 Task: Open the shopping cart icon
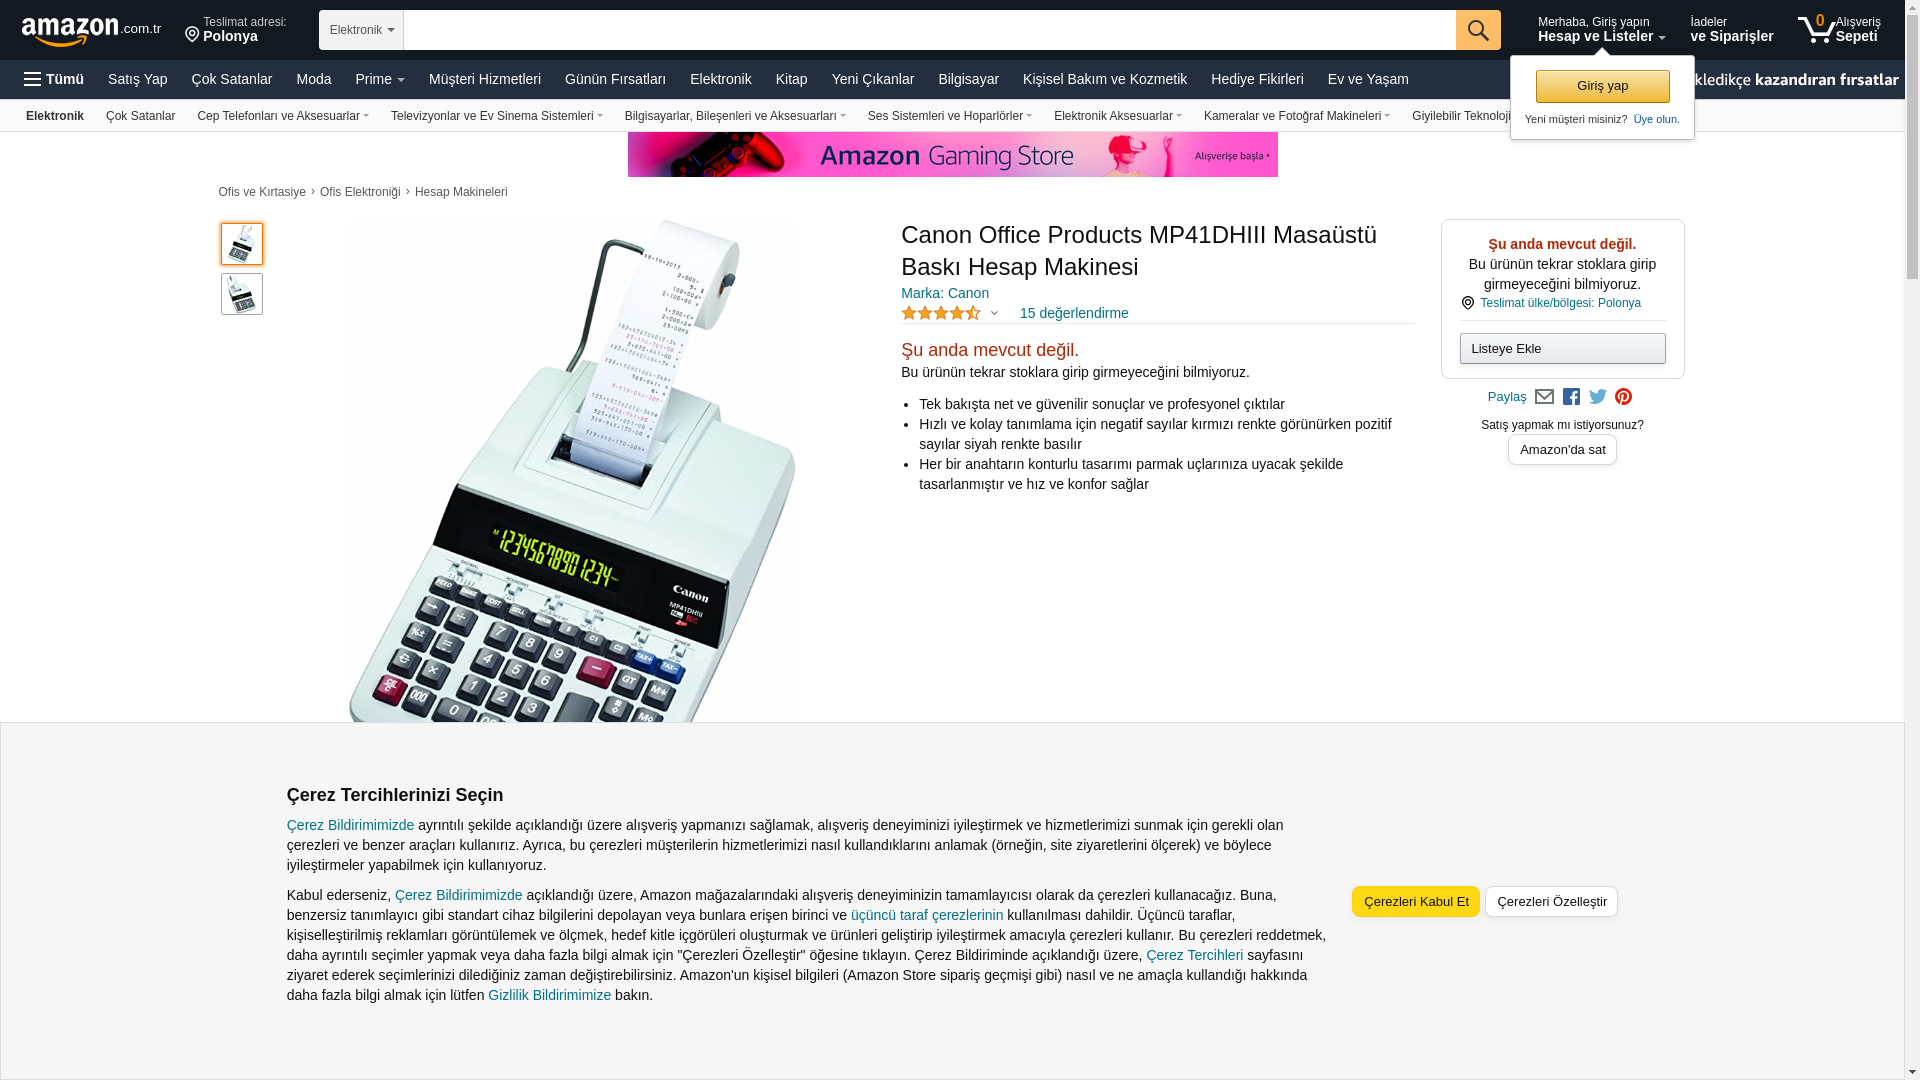(x=1838, y=29)
